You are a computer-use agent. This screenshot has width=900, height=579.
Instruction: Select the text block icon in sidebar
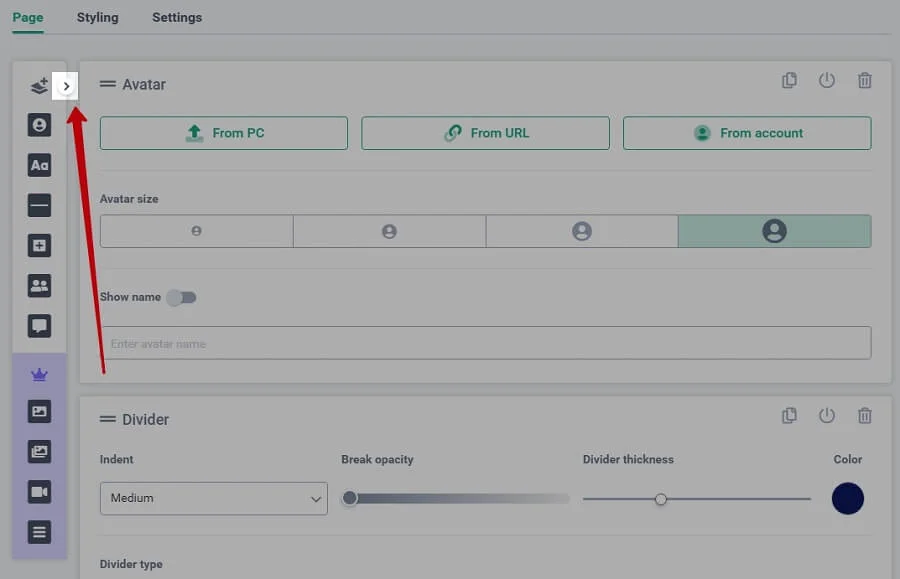coord(39,166)
